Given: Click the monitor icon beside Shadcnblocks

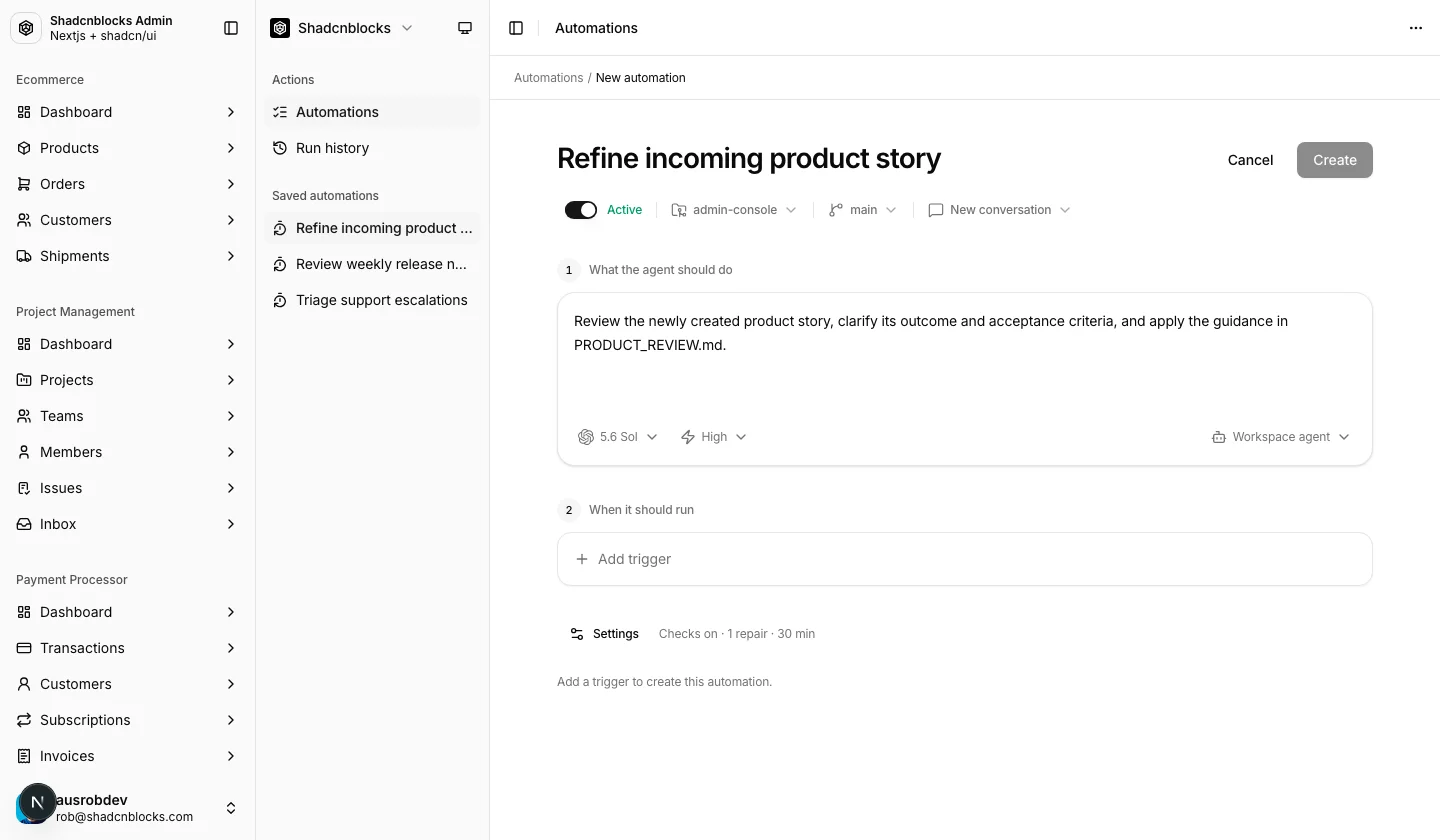Looking at the screenshot, I should click(465, 28).
